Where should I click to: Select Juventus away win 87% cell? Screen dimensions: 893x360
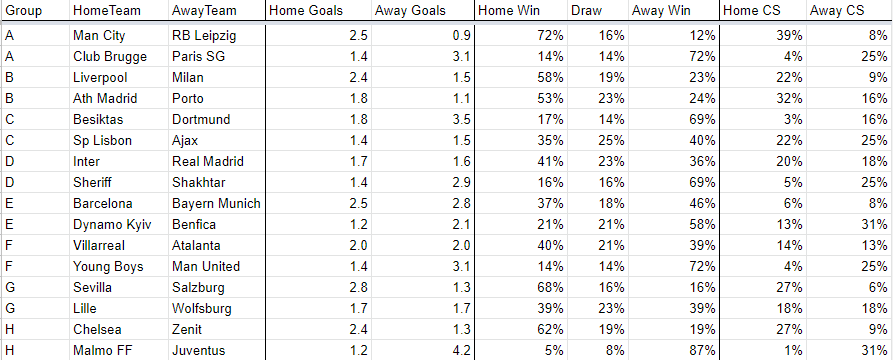click(673, 350)
